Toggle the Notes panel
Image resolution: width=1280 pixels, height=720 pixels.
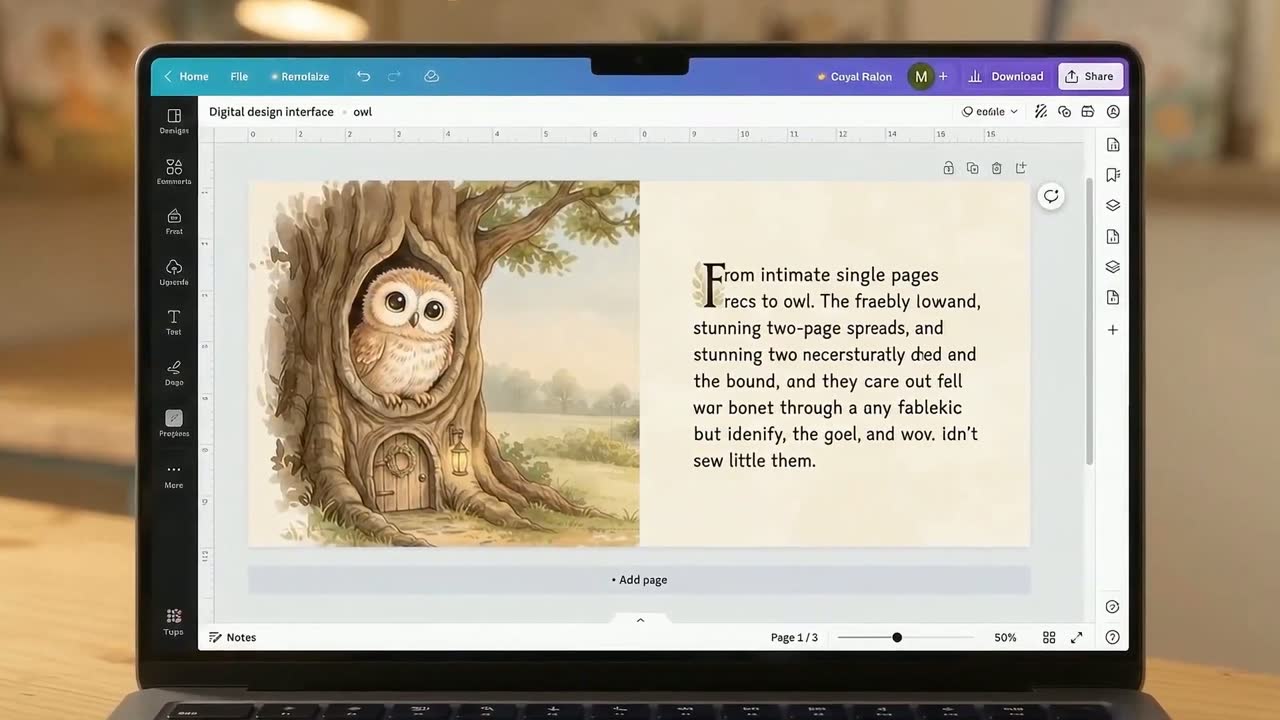coord(232,638)
